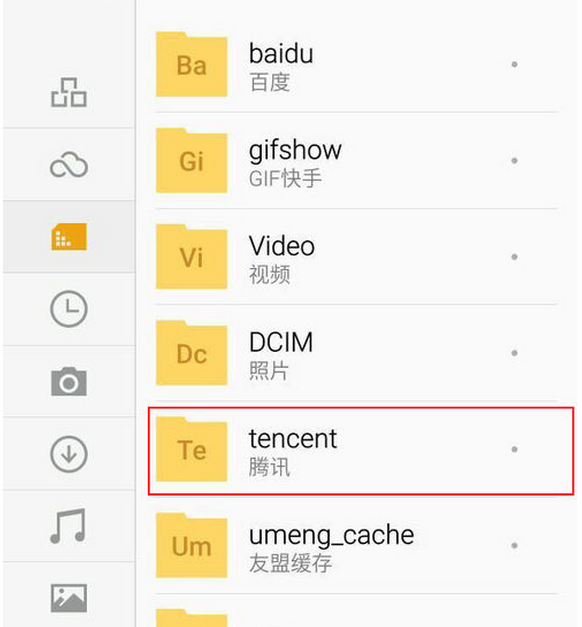Open the camera category icon
The width and height of the screenshot is (582, 627).
click(69, 381)
